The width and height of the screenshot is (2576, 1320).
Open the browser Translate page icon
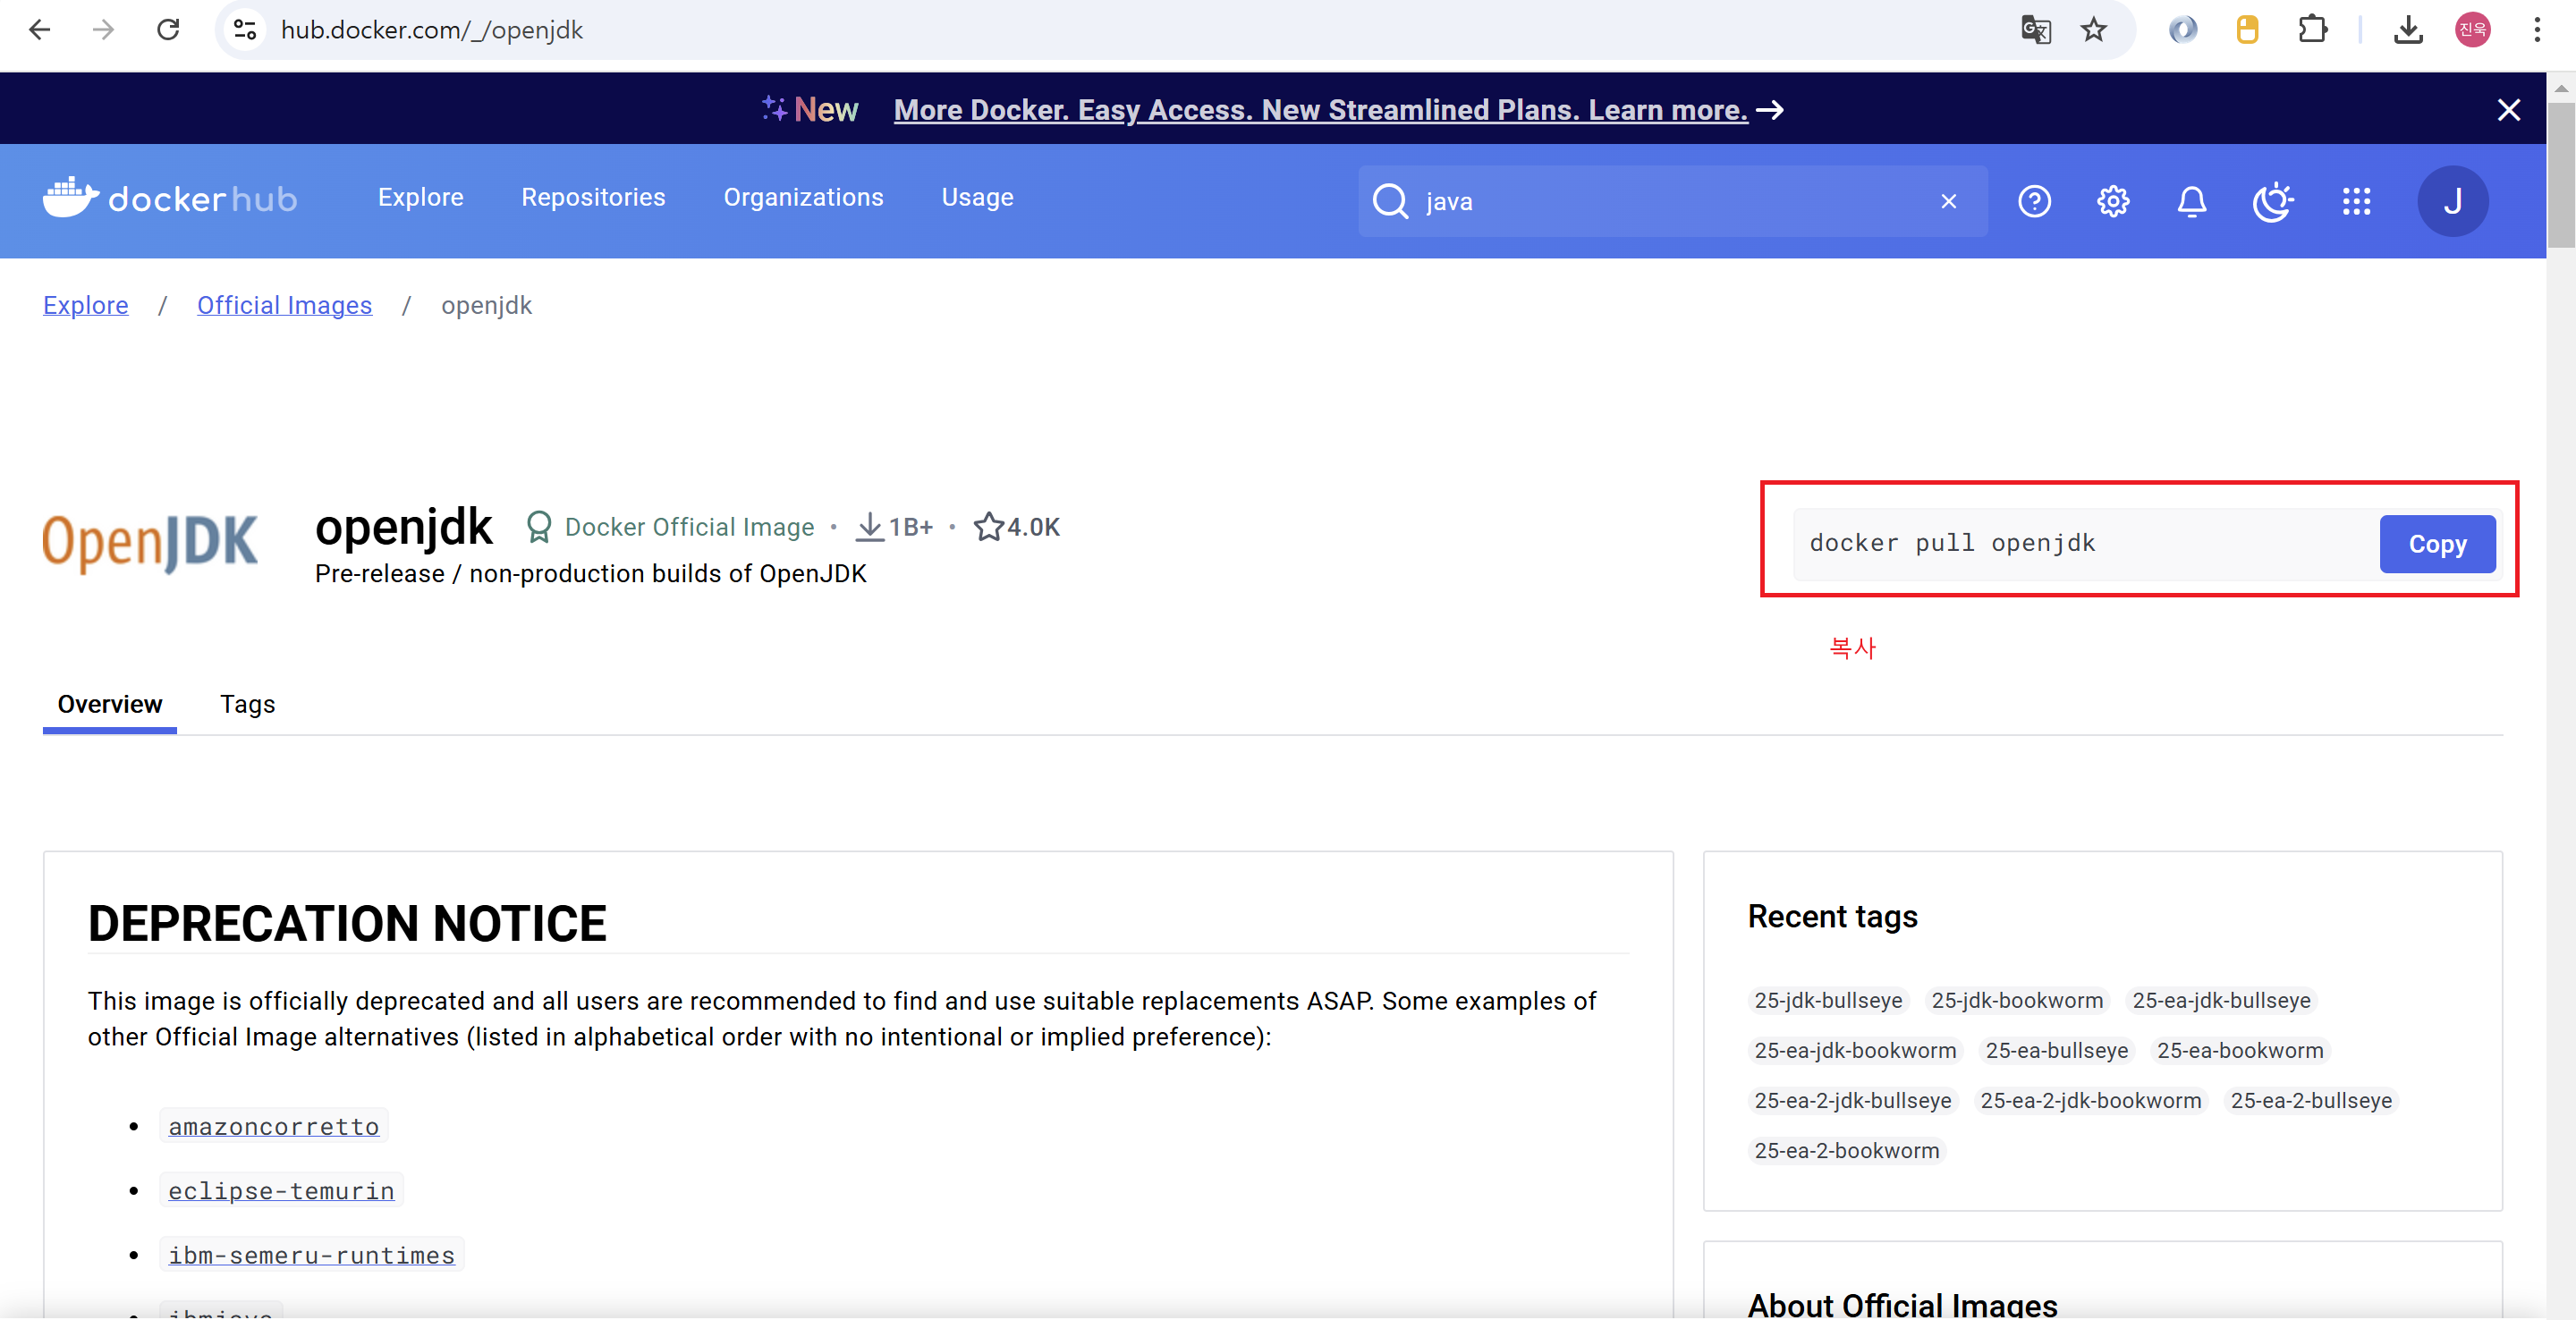tap(2035, 30)
